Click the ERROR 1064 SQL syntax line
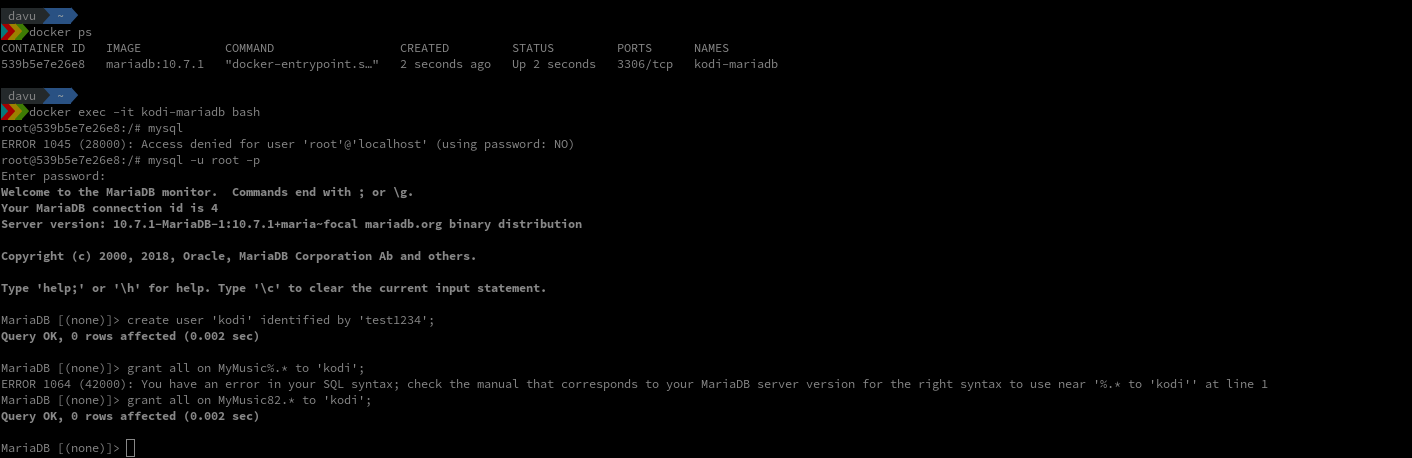The image size is (1412, 458). pyautogui.click(x=634, y=384)
